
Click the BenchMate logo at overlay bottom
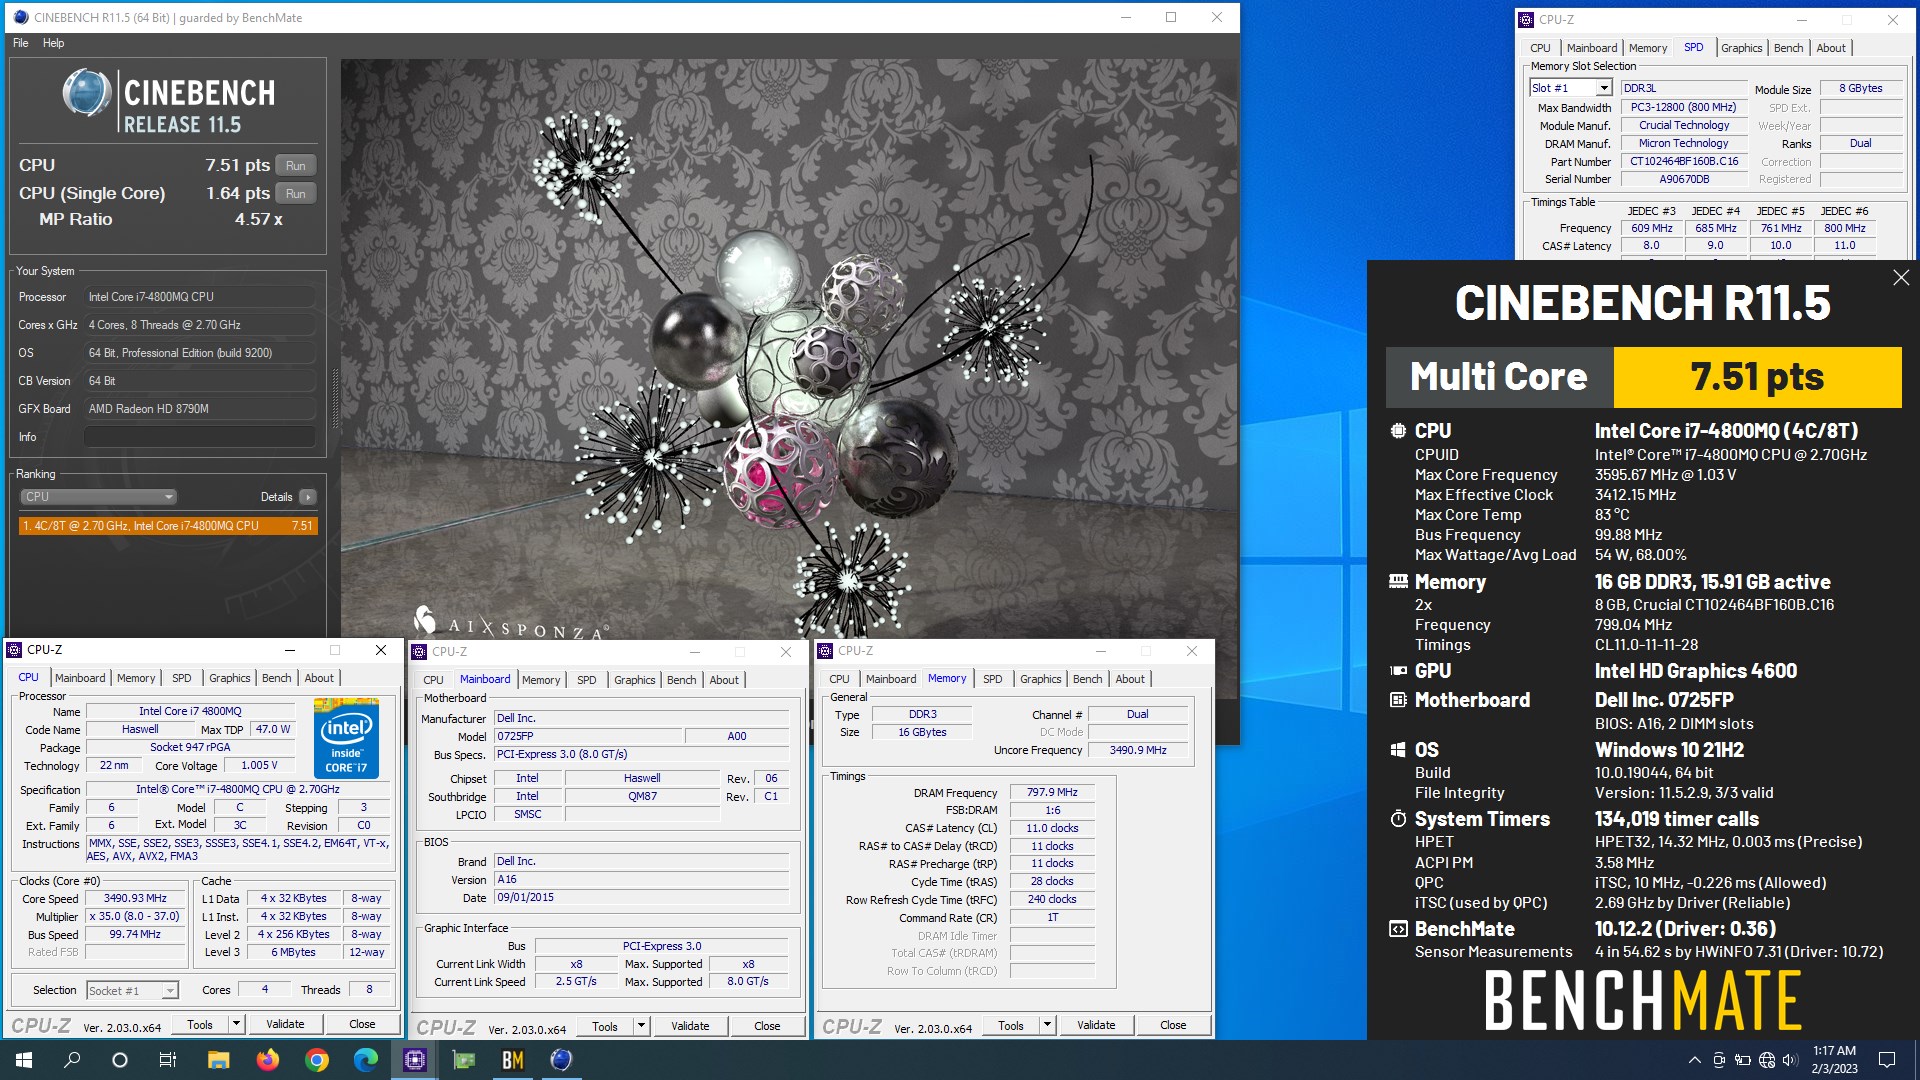(1643, 1001)
